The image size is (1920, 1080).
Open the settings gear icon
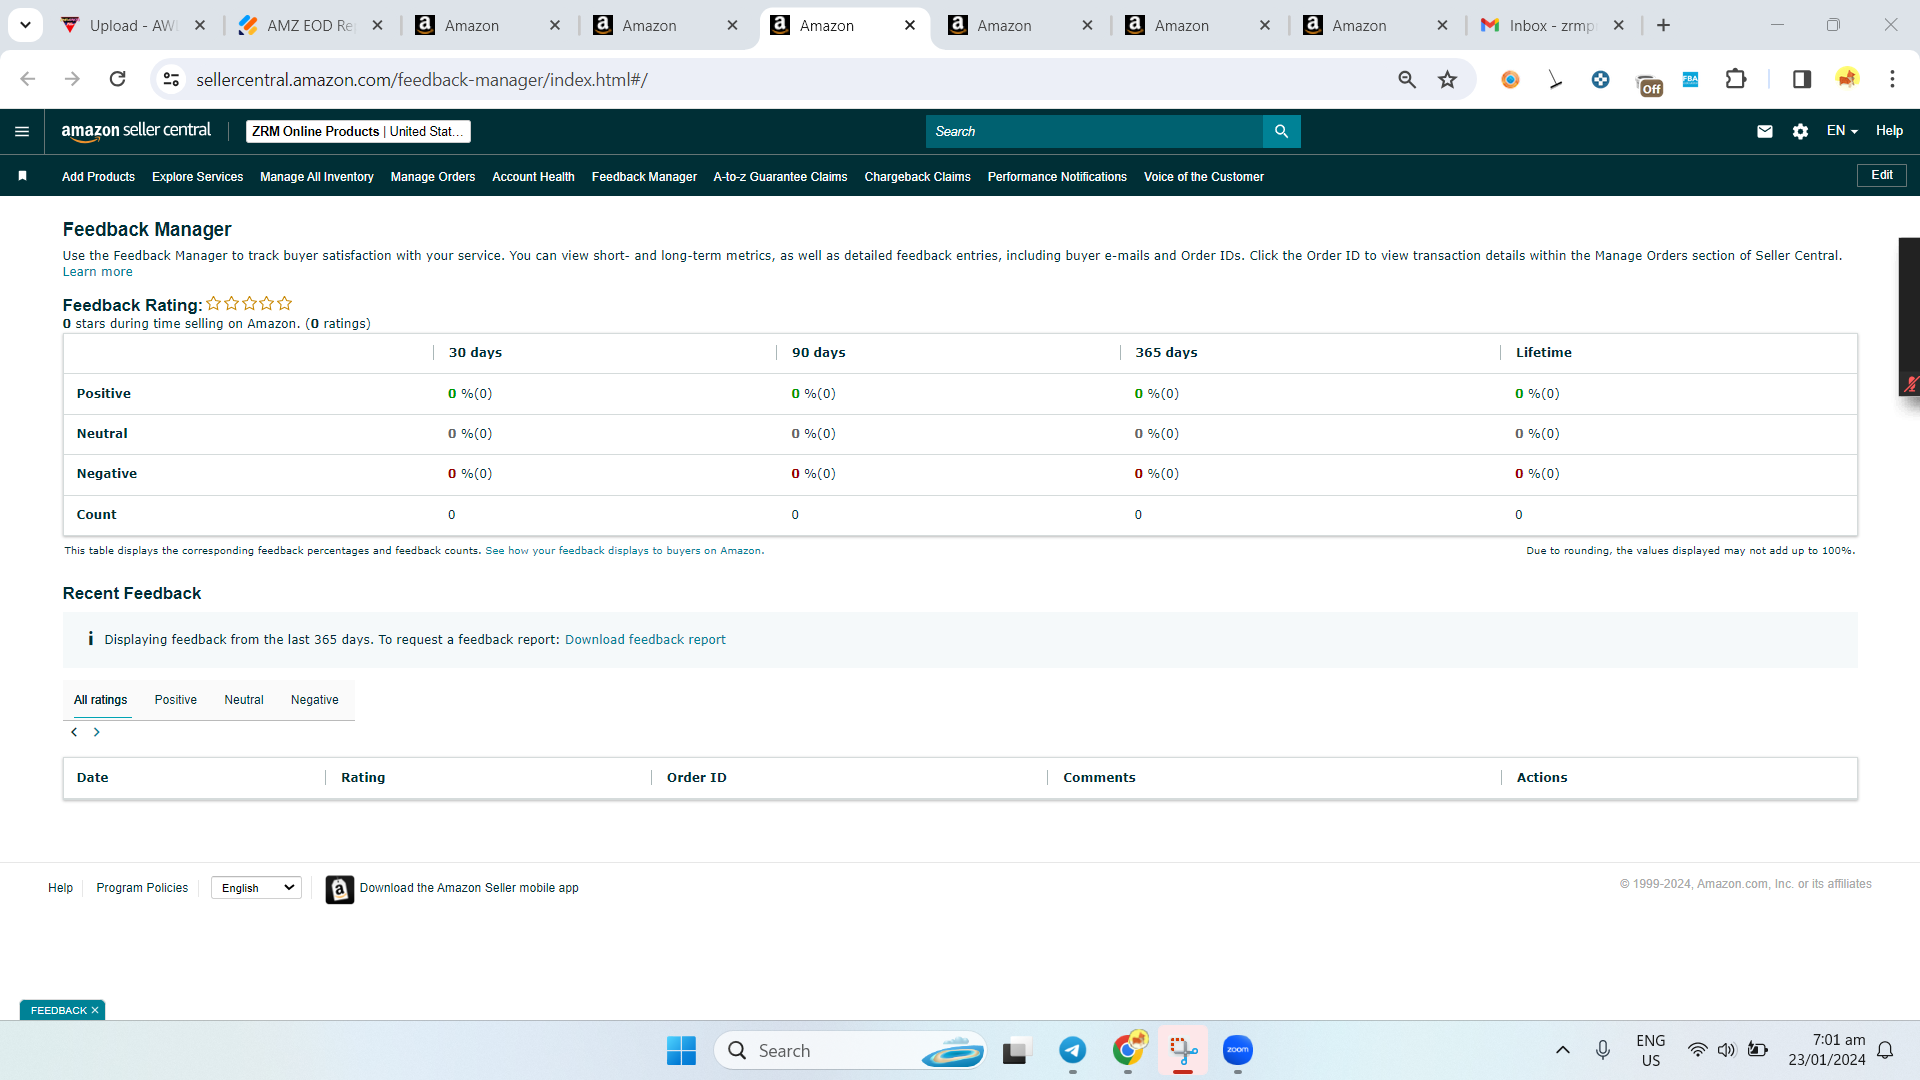(x=1800, y=131)
